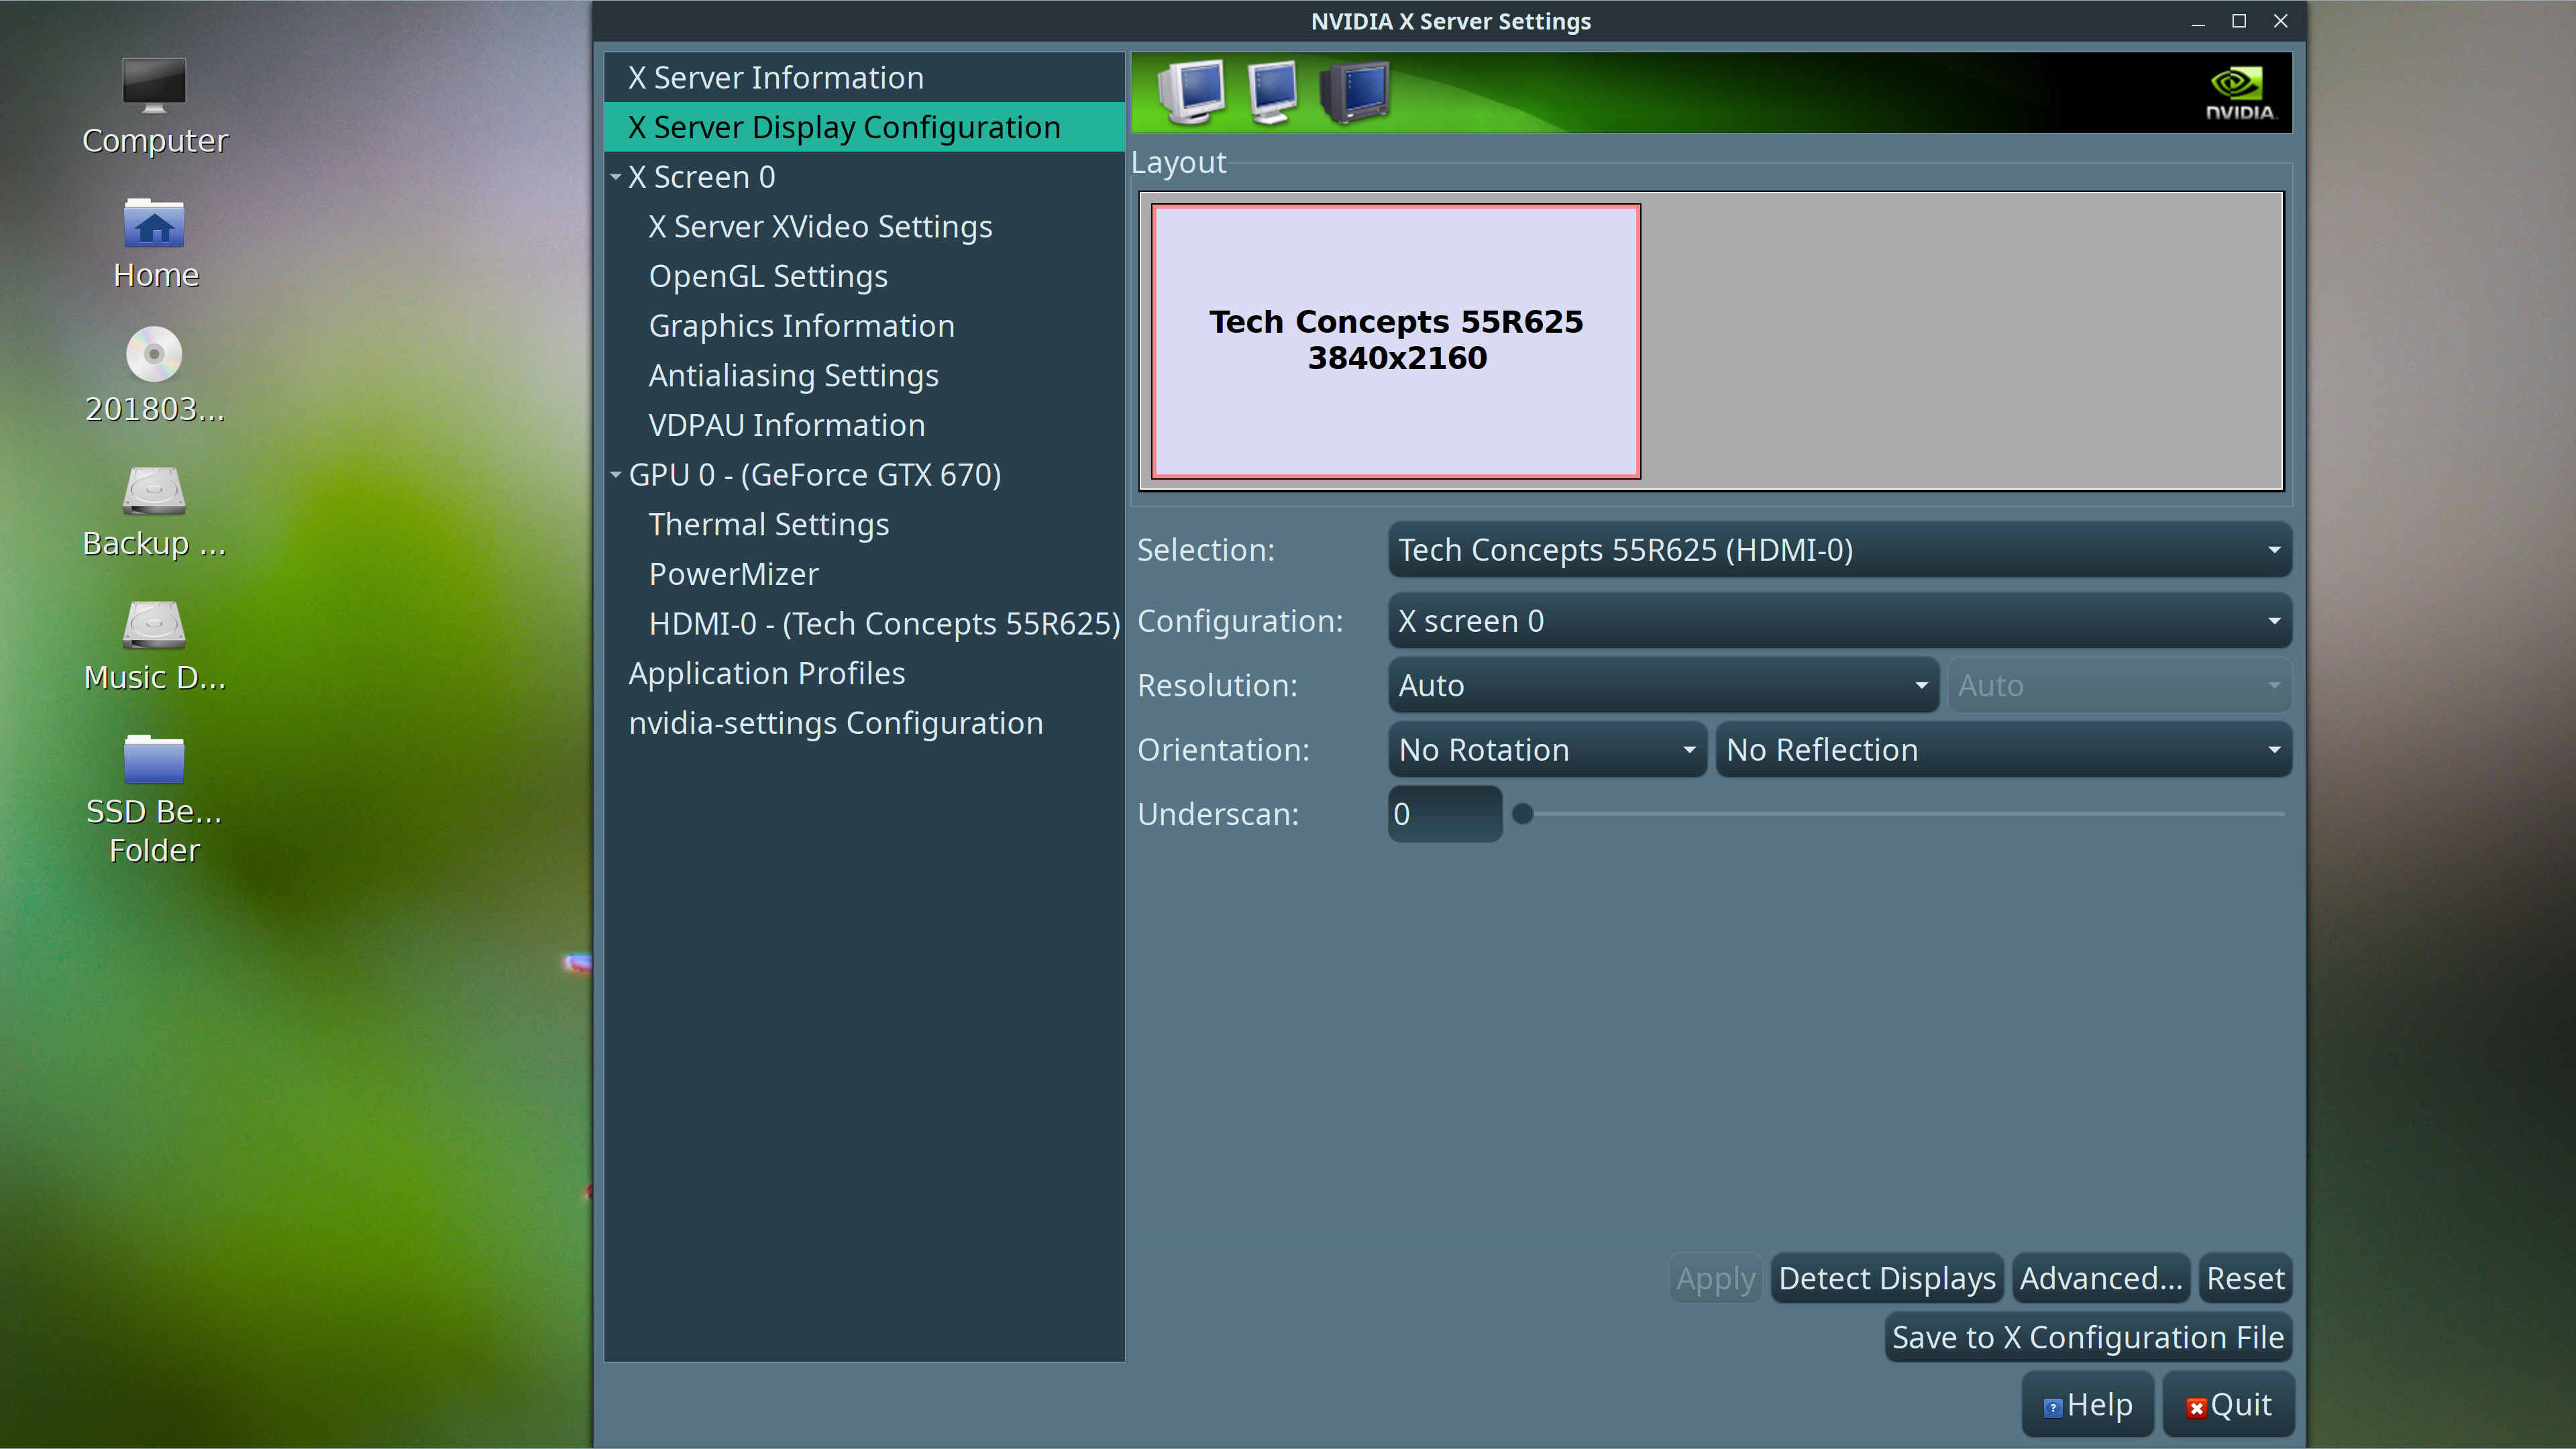
Task: Collapse the X Screen 0 tree node
Action: point(616,177)
